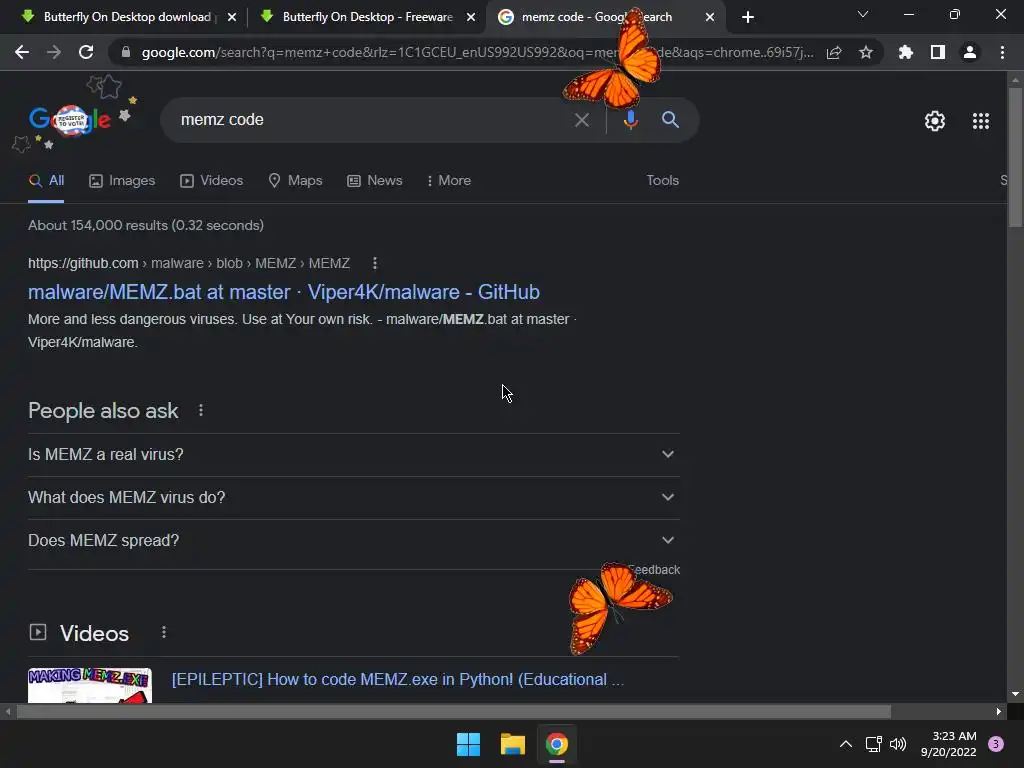1024x768 pixels.
Task: Open the Videos section options menu
Action: tap(164, 632)
